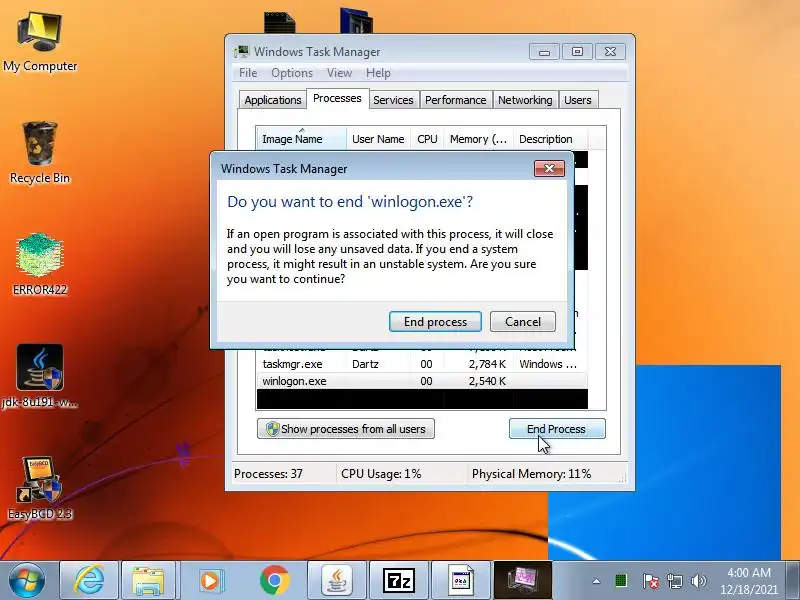Go to the Users tab
Image resolution: width=800 pixels, height=600 pixels.
pos(578,100)
